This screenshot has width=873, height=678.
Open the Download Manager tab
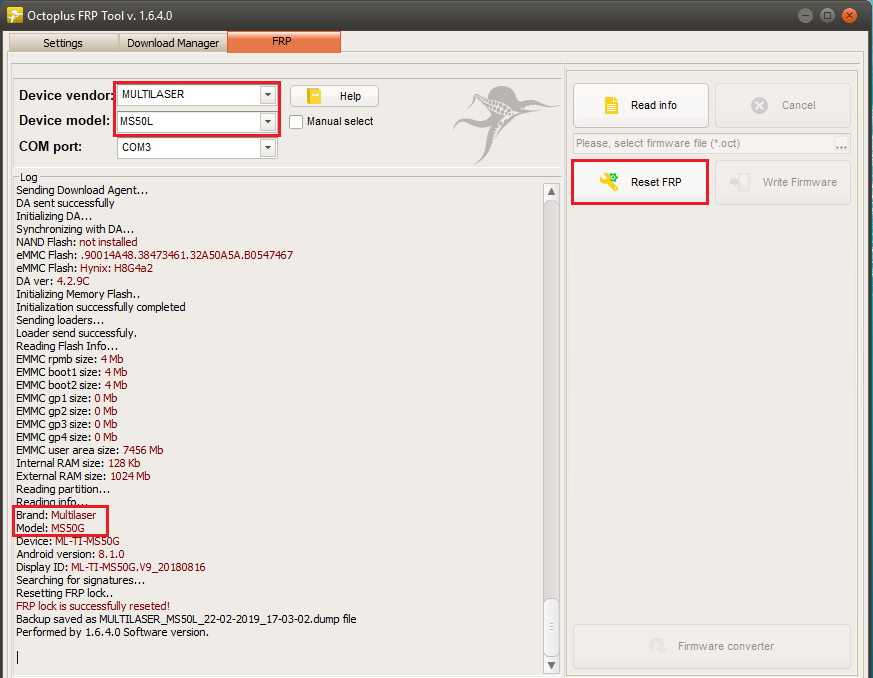pyautogui.click(x=173, y=43)
